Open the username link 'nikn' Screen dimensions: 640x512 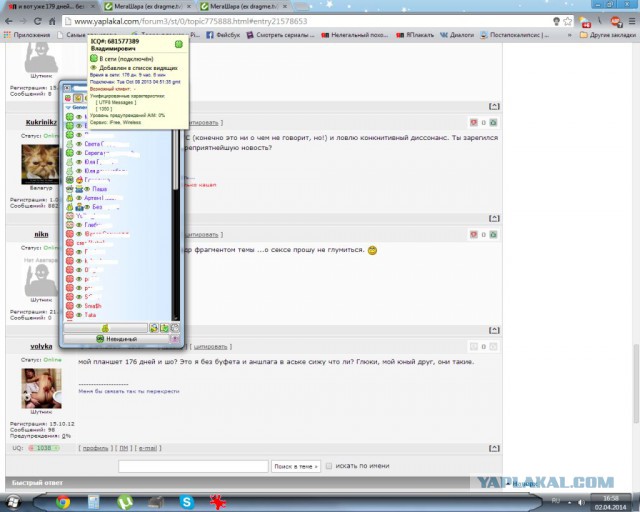[41, 234]
